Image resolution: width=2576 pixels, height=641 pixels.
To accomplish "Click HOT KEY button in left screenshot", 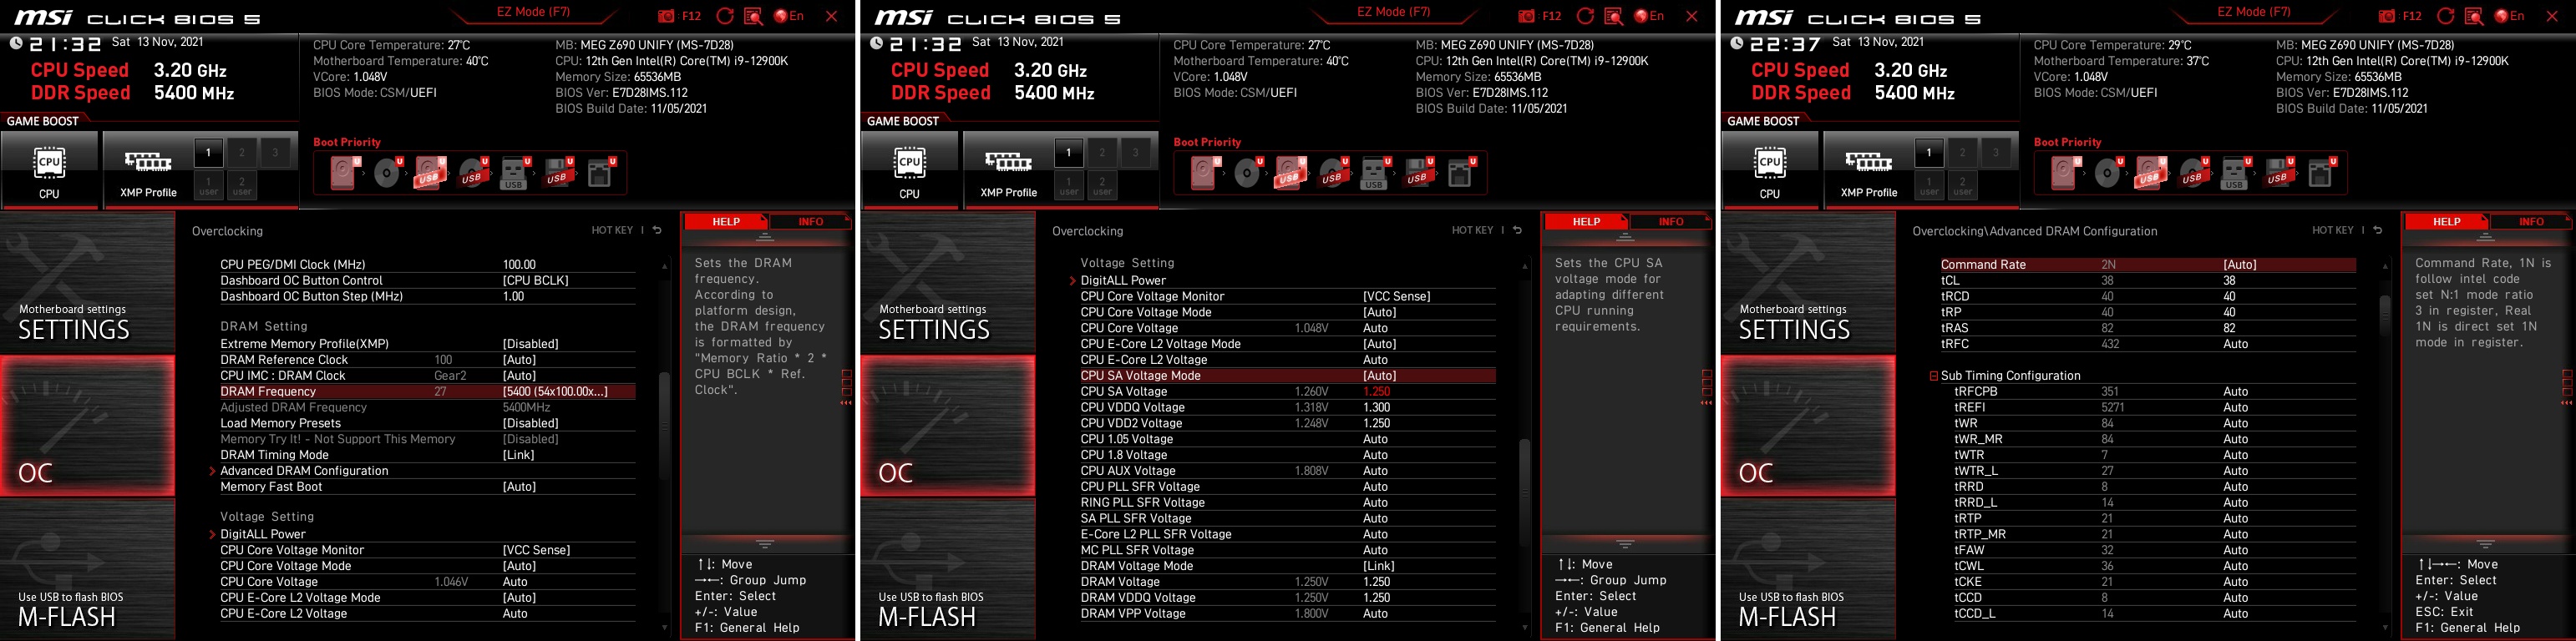I will tap(612, 230).
